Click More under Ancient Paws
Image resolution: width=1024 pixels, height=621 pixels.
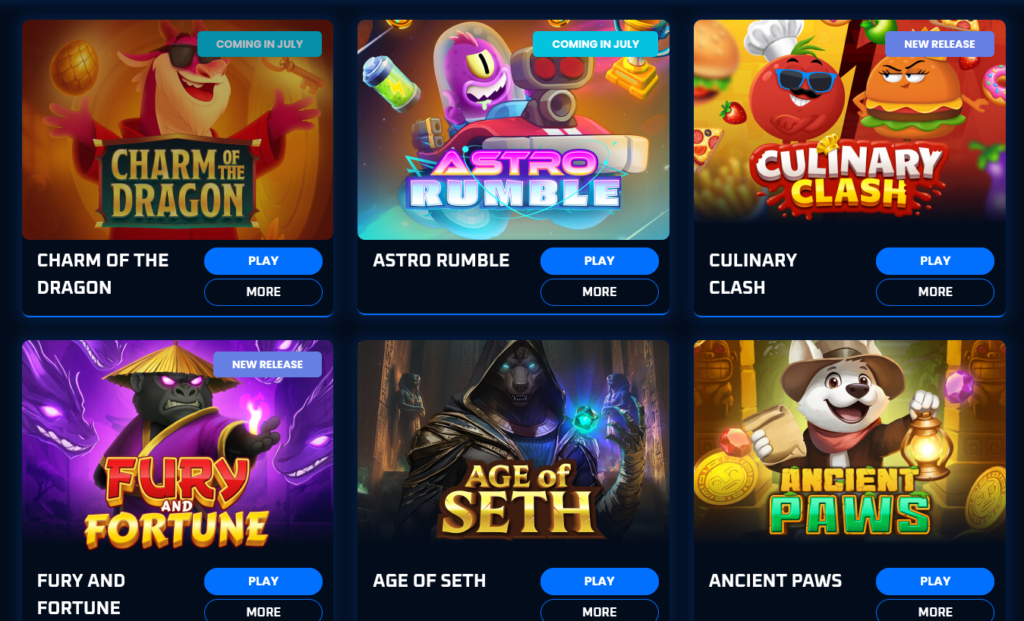(935, 611)
